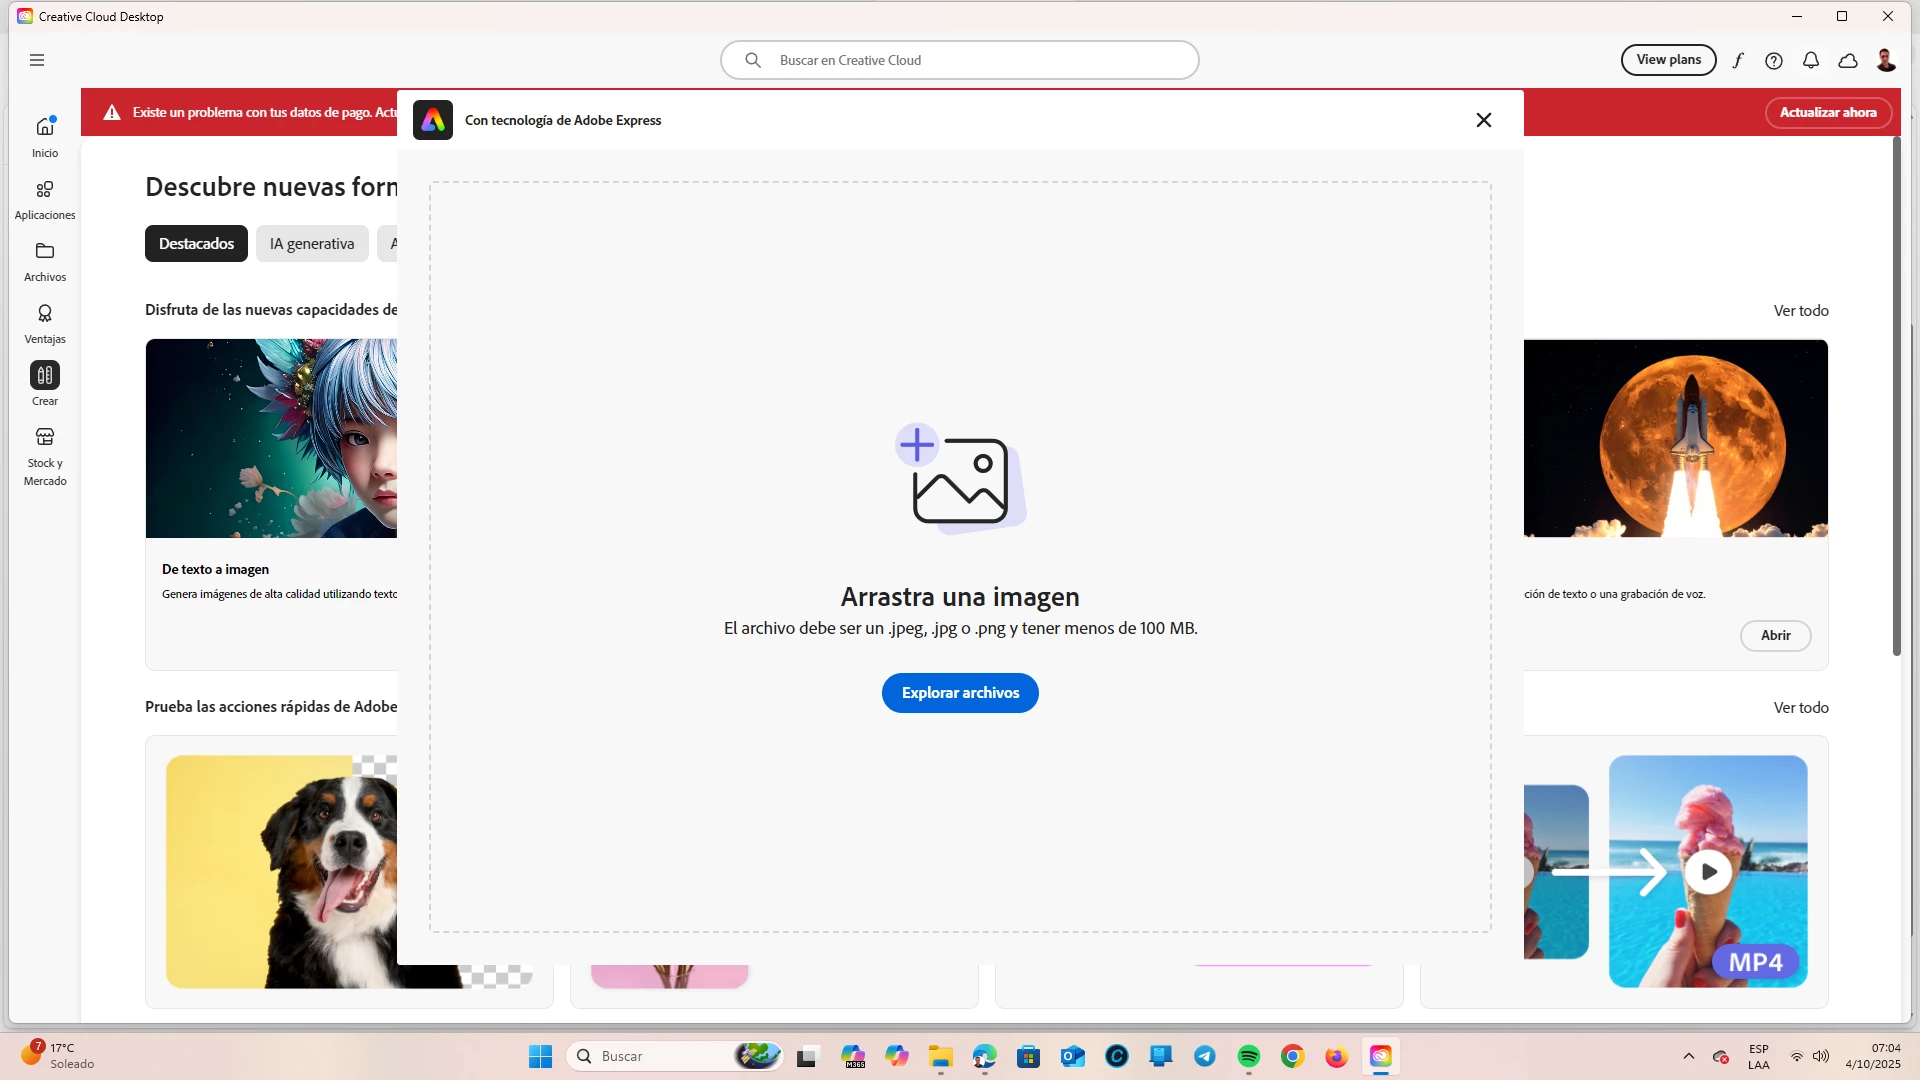Open the user profile avatar
This screenshot has width=1920, height=1080.
(x=1886, y=60)
